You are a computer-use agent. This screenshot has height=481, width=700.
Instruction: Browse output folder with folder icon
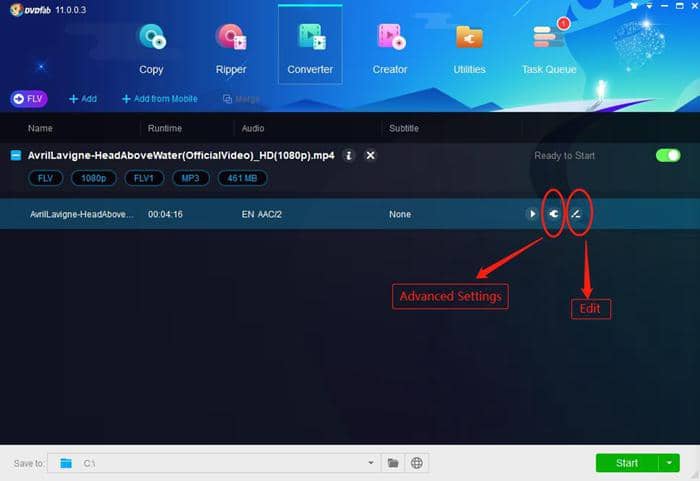393,463
